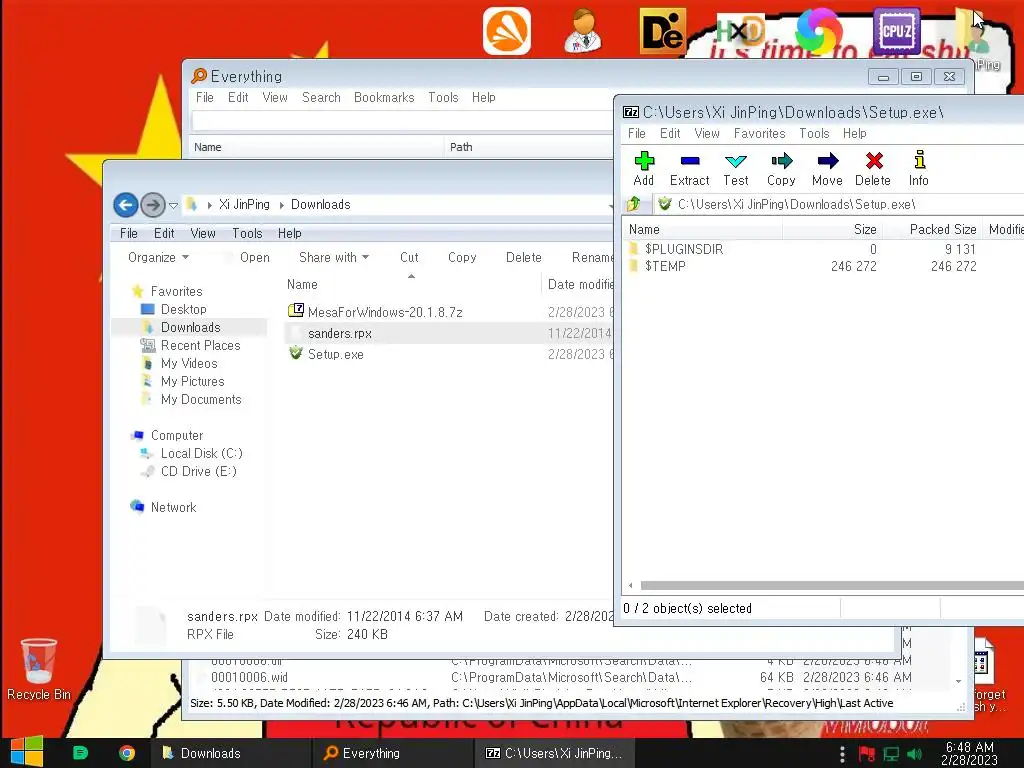Open the Windows Start button
Viewport: 1024px width, 768px height.
pos(27,752)
